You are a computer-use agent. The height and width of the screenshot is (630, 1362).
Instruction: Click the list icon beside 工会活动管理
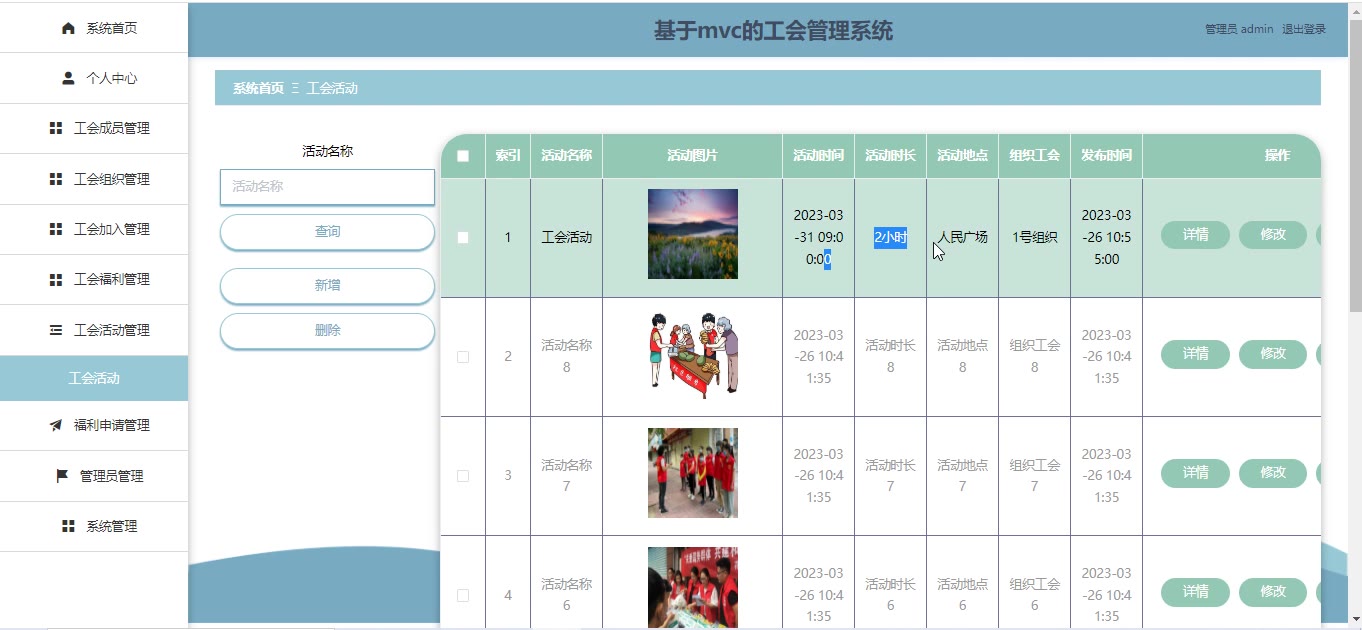(56, 330)
